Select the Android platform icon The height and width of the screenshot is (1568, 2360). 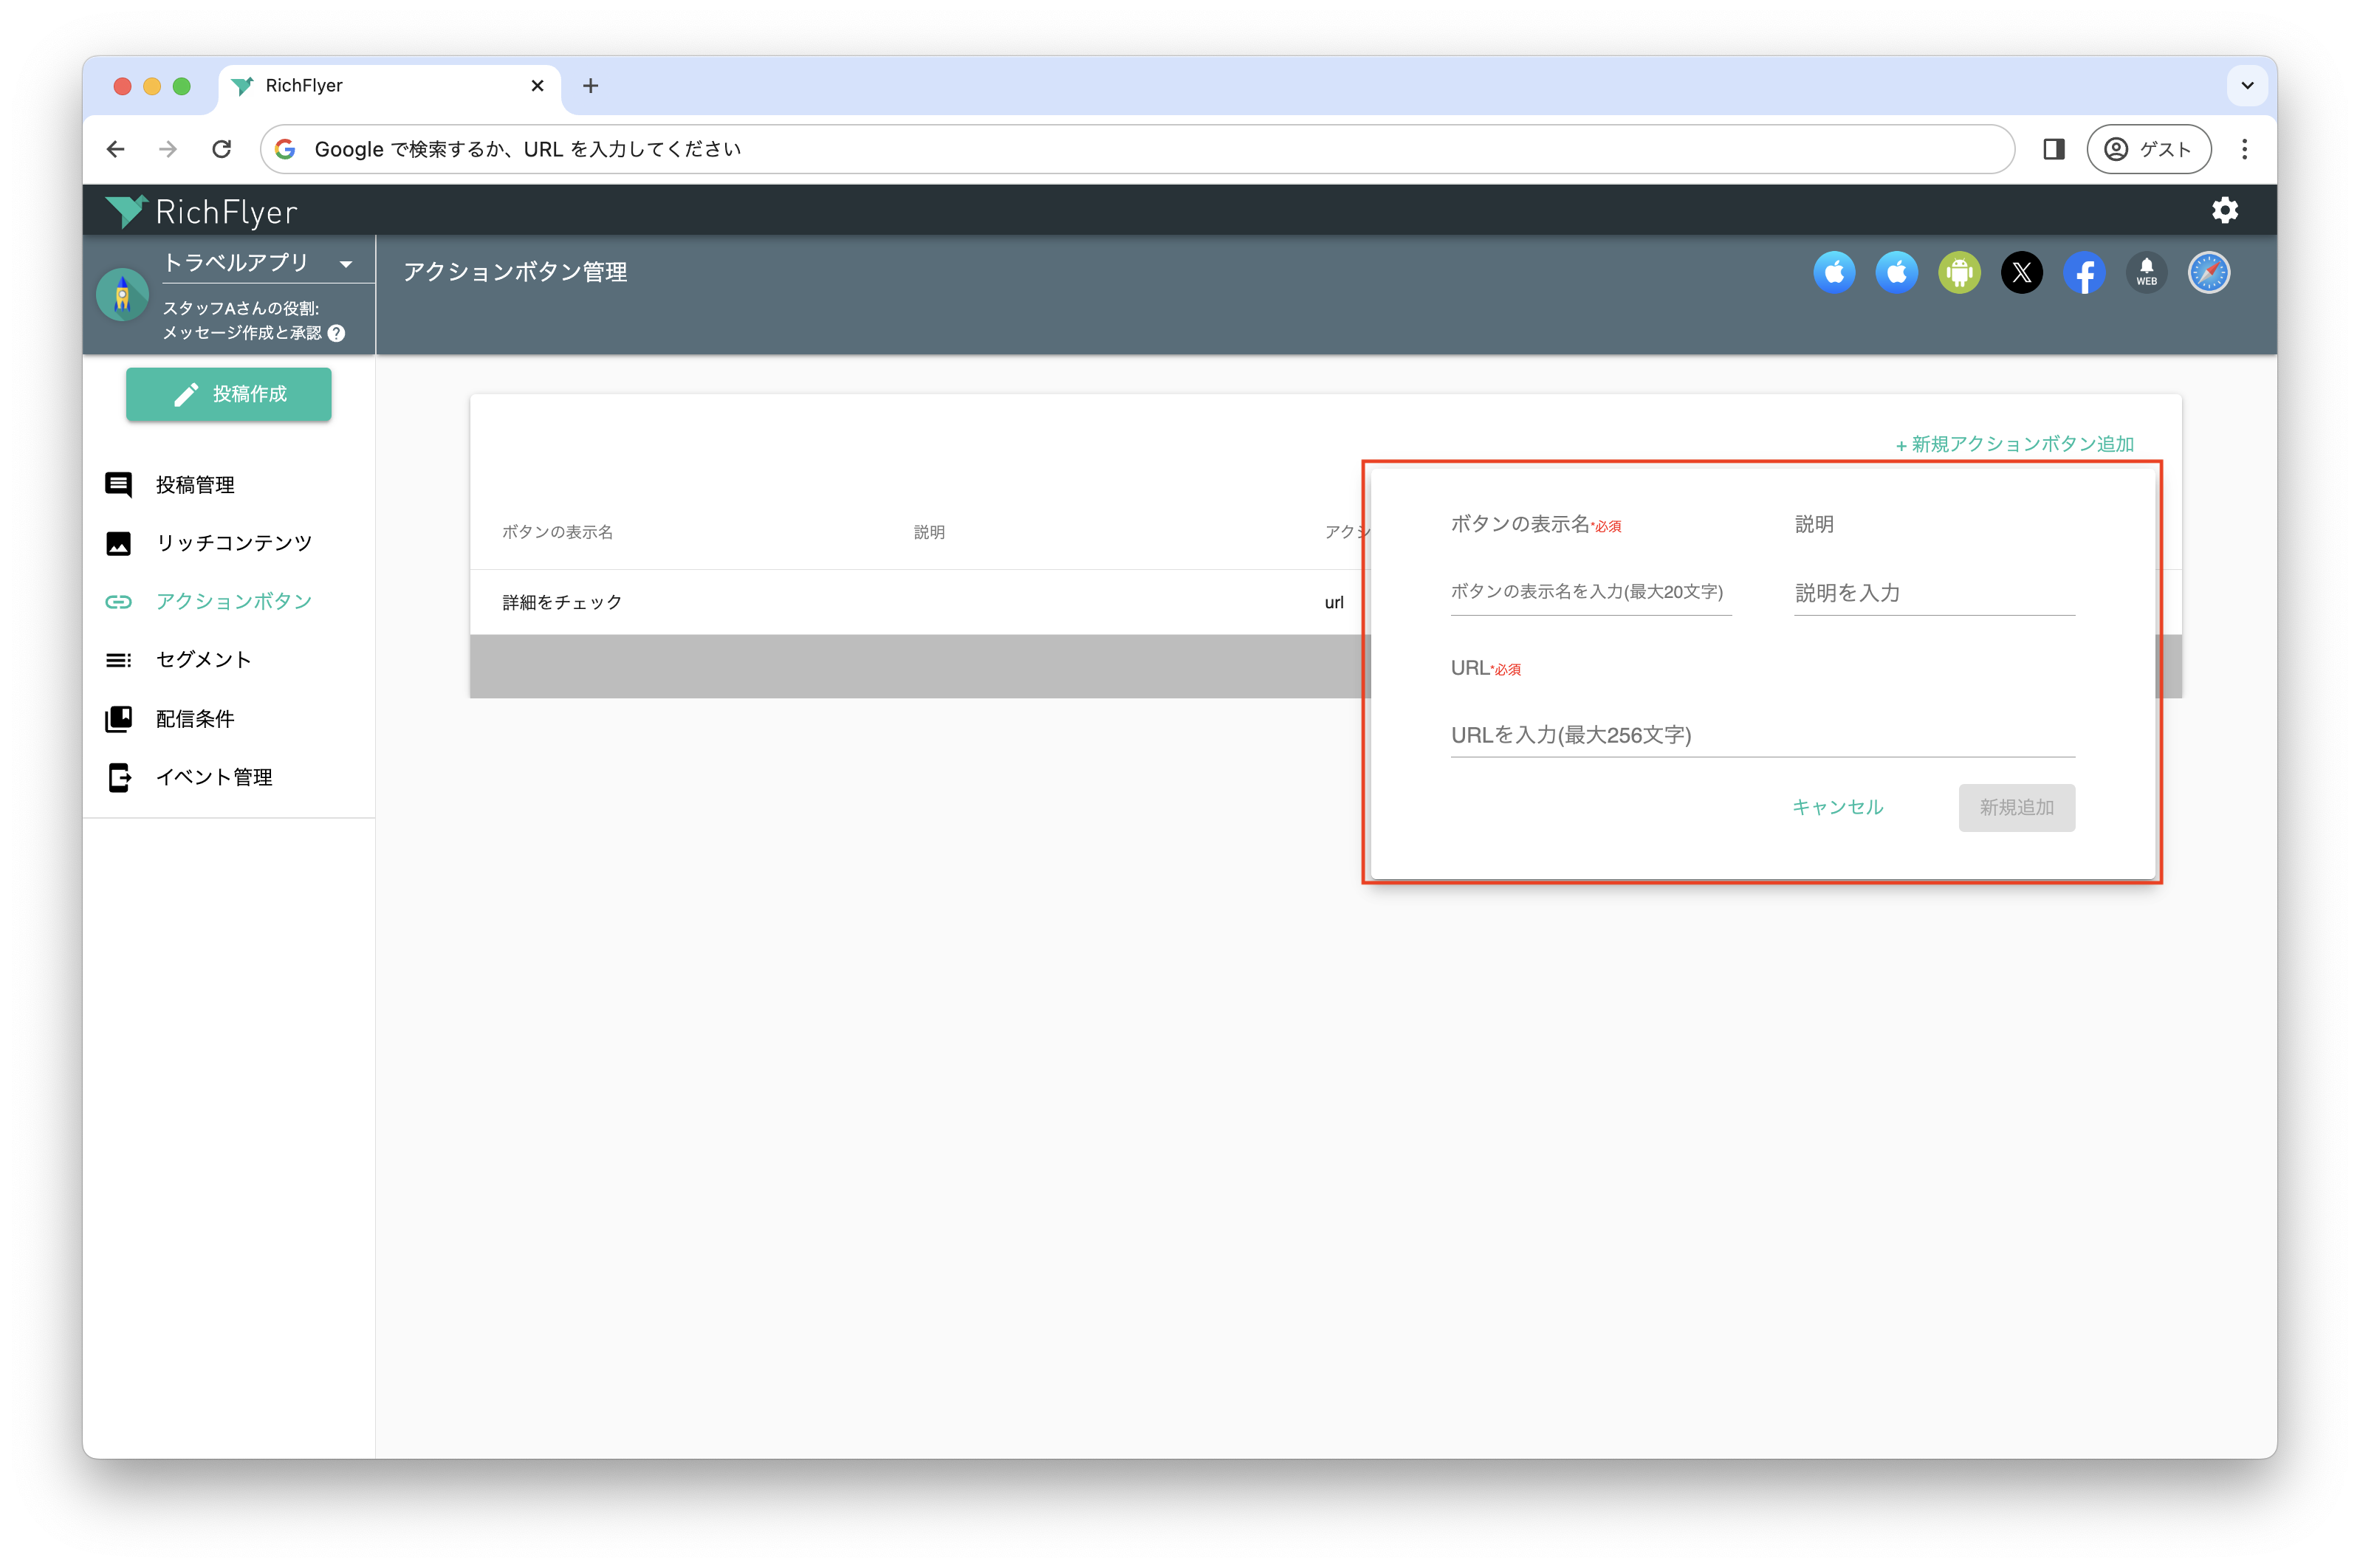coord(1959,272)
